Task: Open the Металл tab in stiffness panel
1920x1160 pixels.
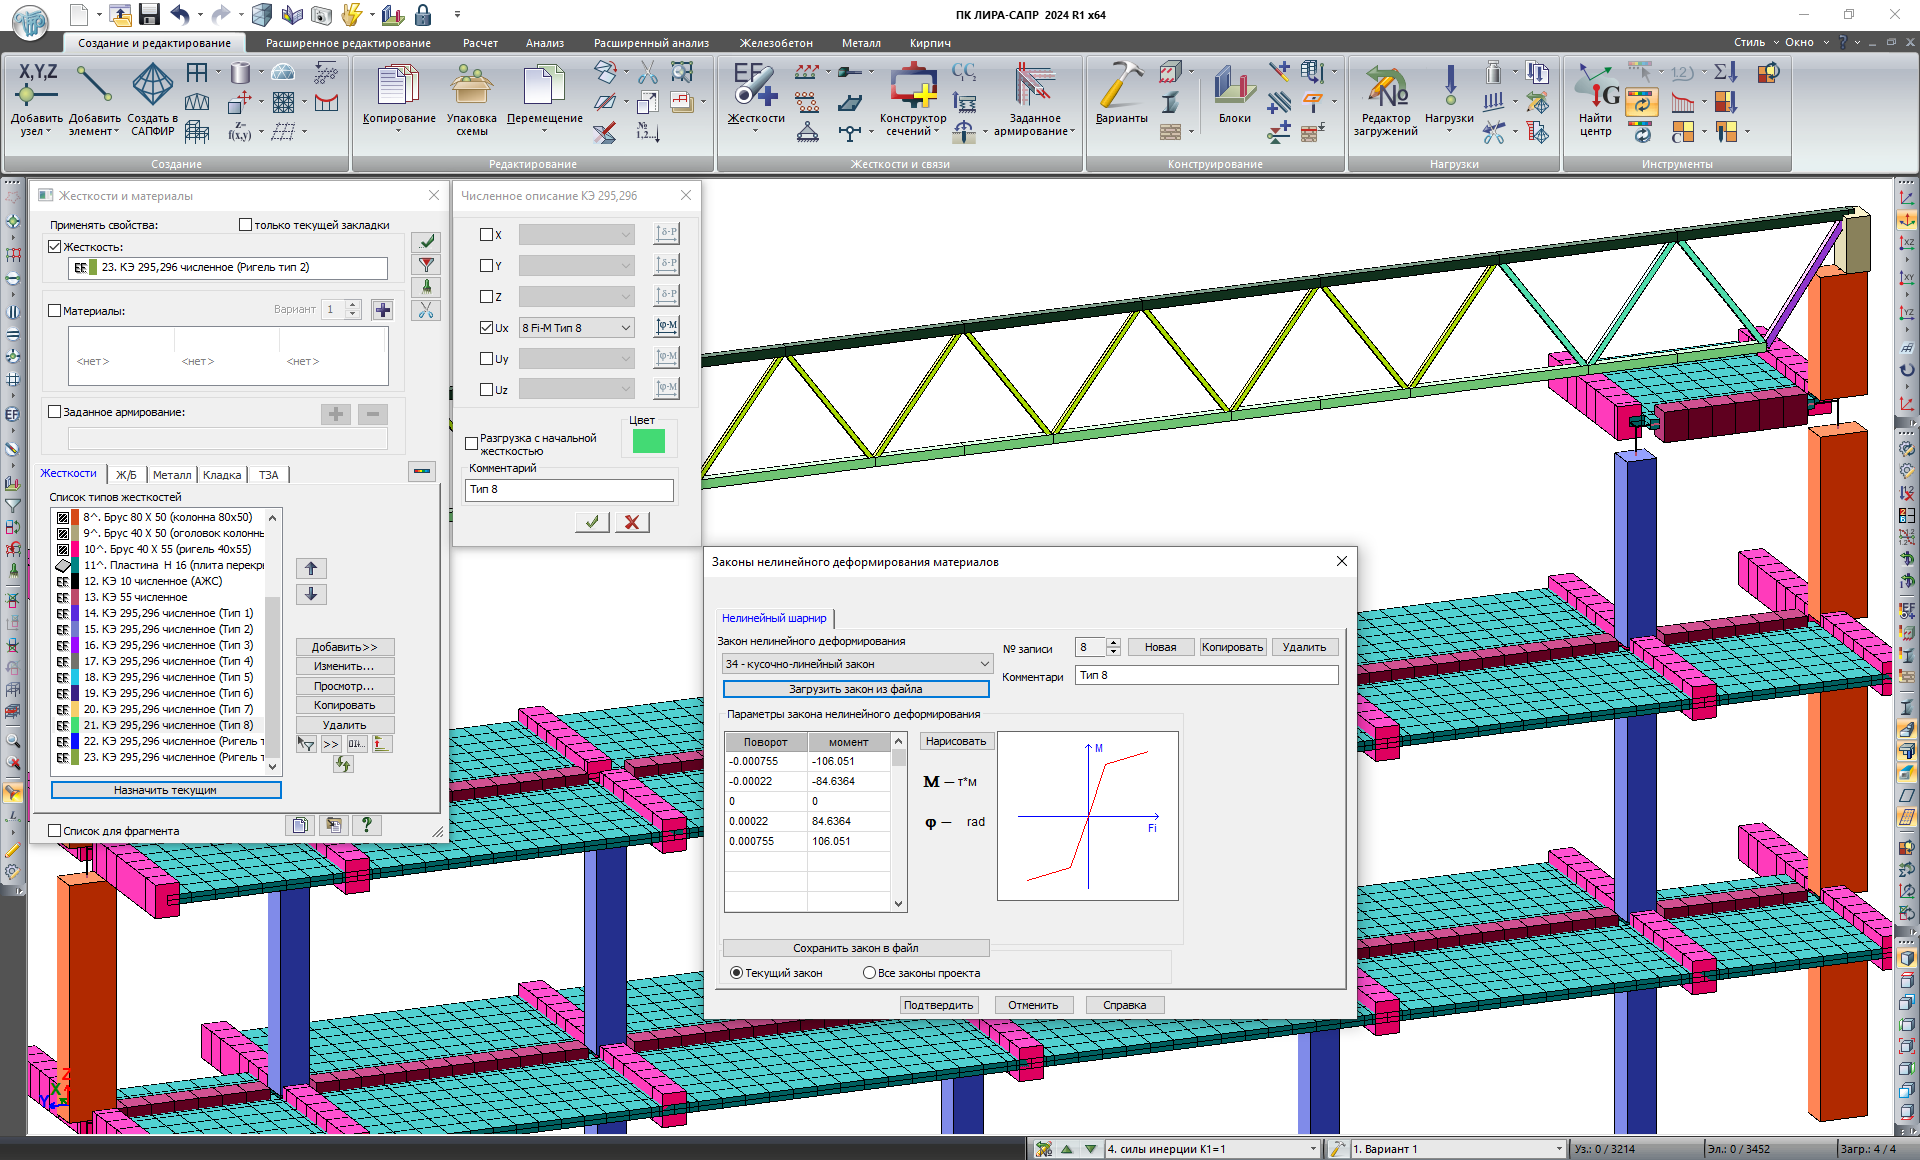Action: (172, 475)
